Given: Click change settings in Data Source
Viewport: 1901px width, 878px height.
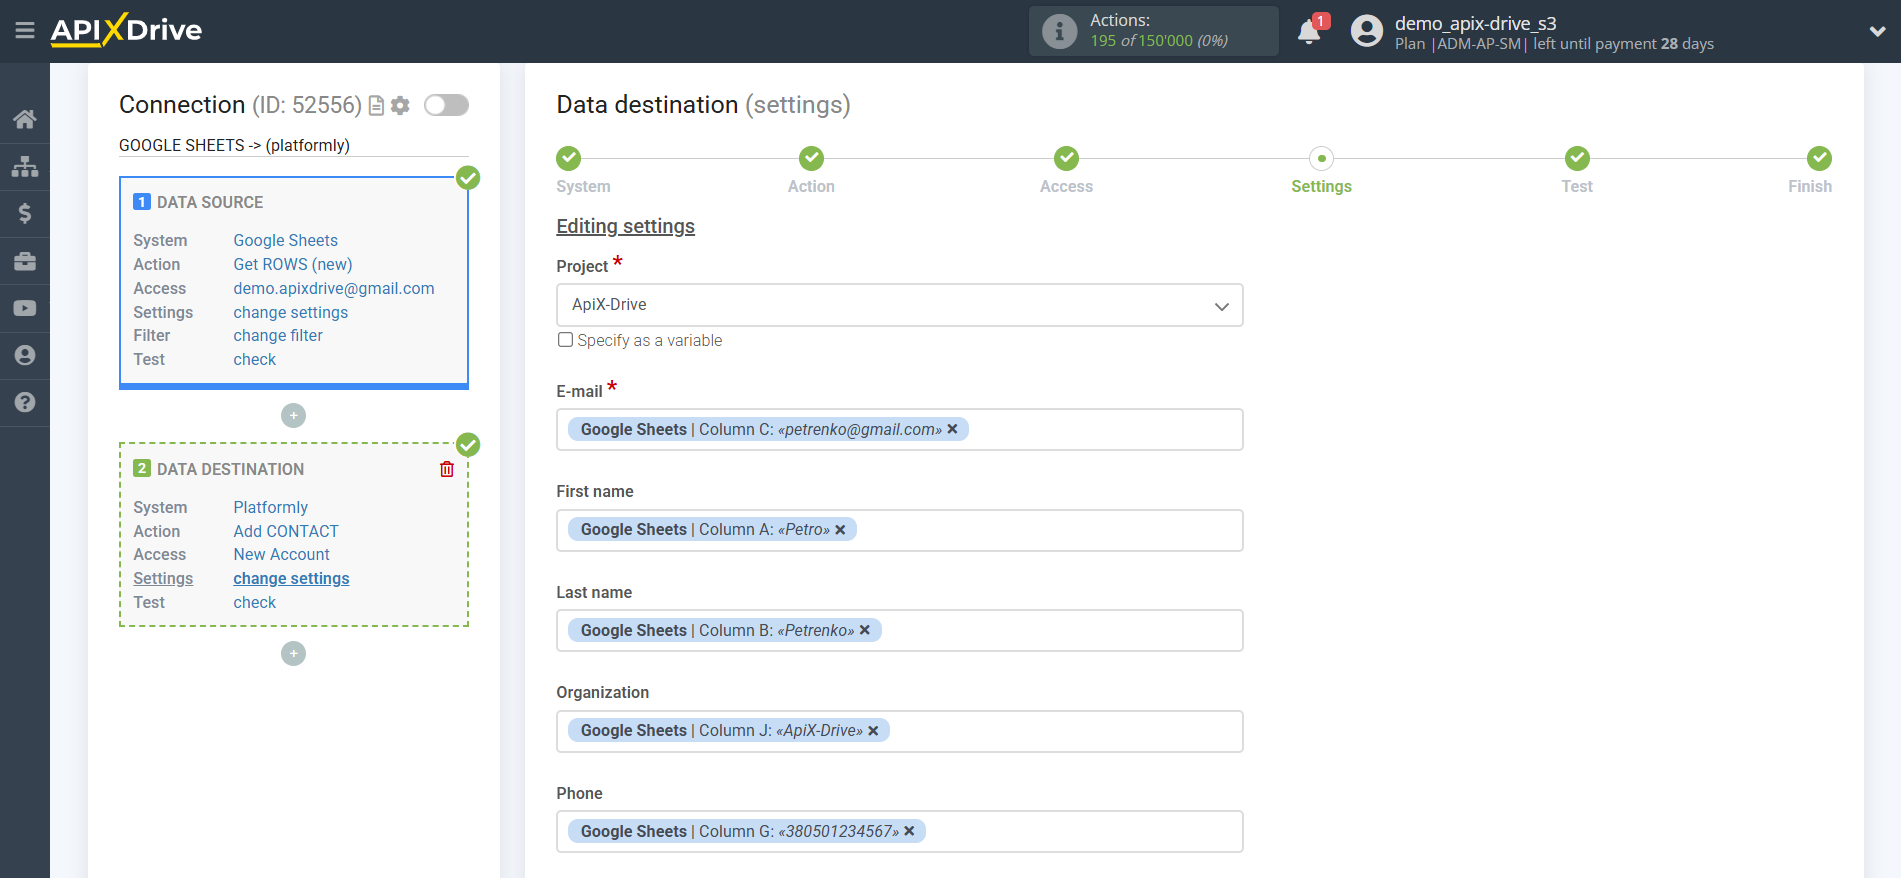Looking at the screenshot, I should click(291, 312).
